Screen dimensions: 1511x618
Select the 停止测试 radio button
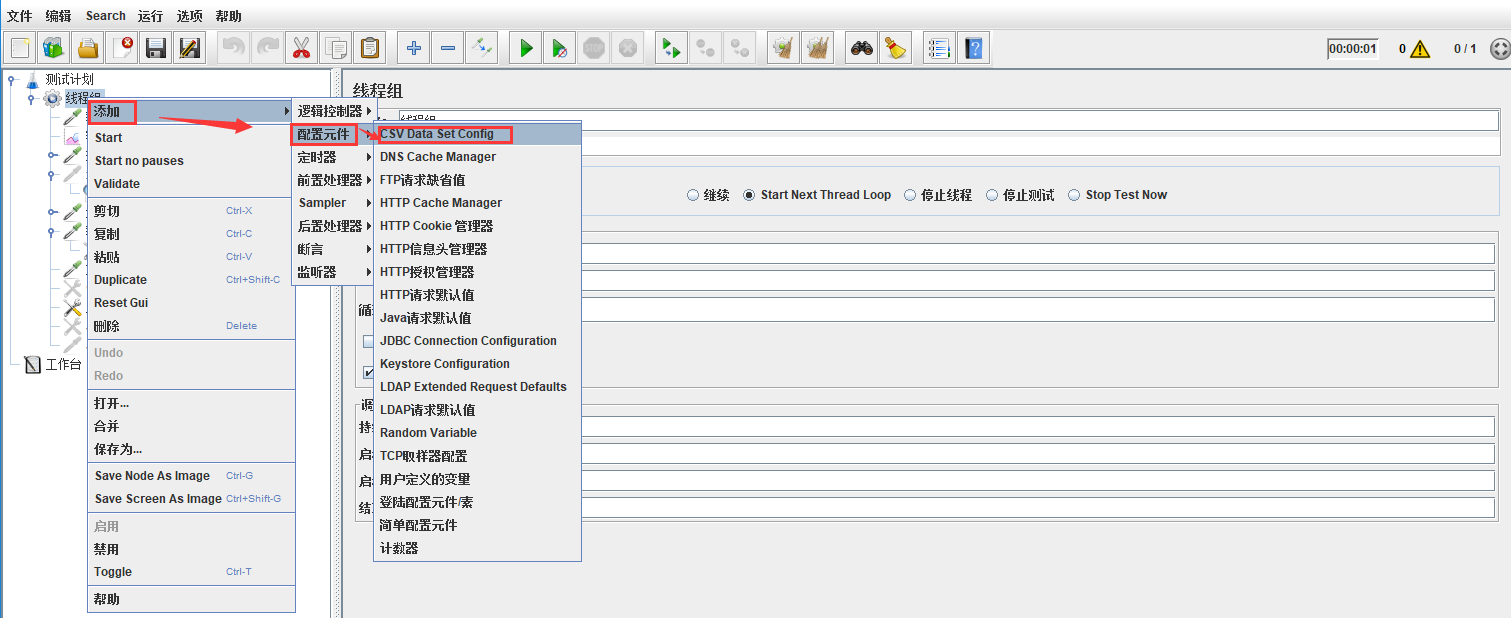992,195
